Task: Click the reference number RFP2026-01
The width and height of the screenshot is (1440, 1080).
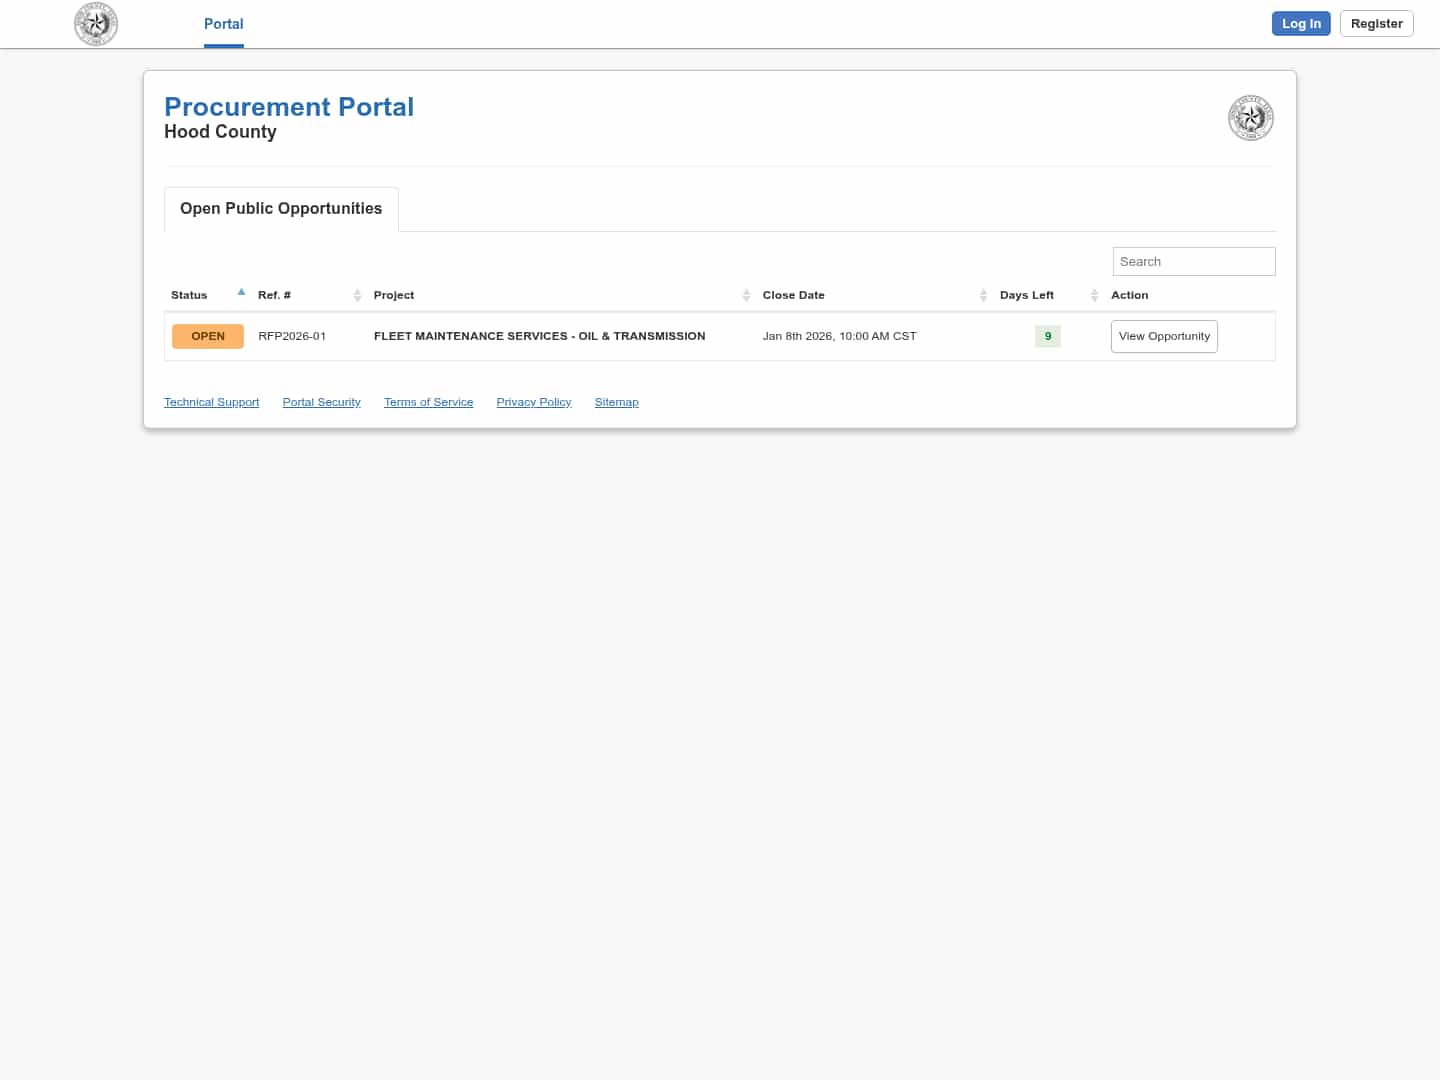Action: (x=292, y=336)
